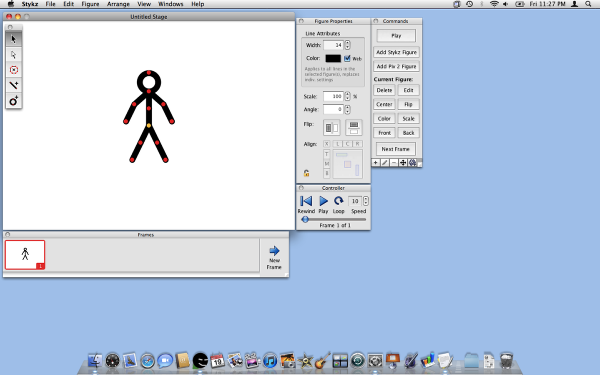The height and width of the screenshot is (375, 600).
Task: Toggle the Web color checkbox
Action: [347, 59]
